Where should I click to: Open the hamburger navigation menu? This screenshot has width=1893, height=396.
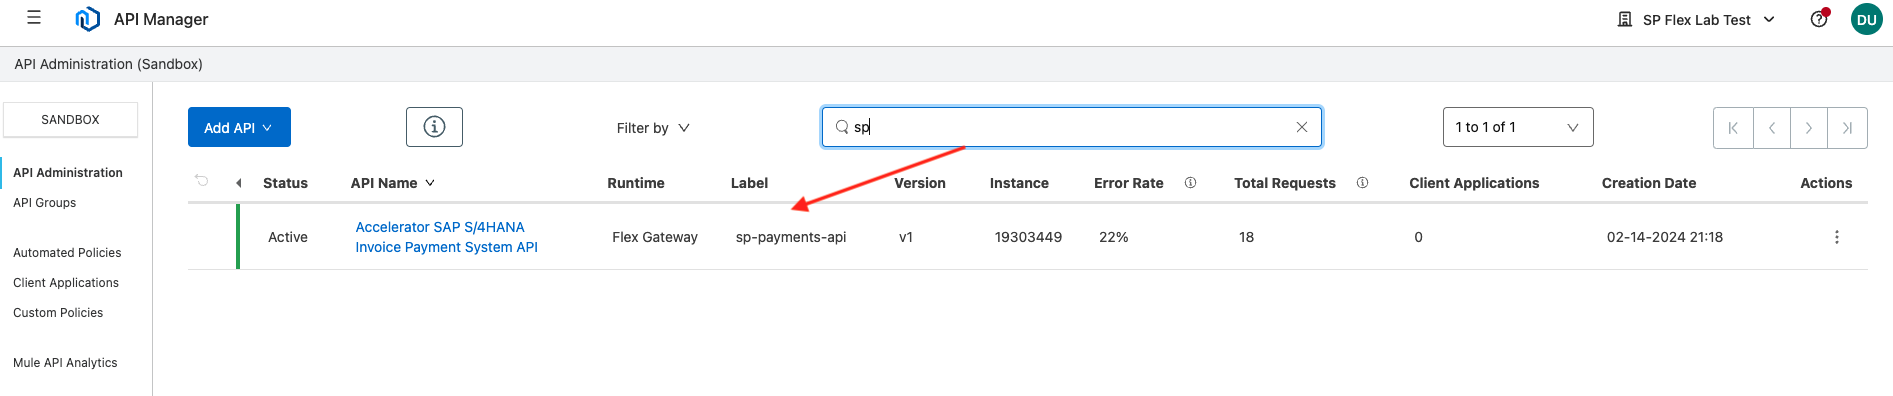tap(34, 18)
